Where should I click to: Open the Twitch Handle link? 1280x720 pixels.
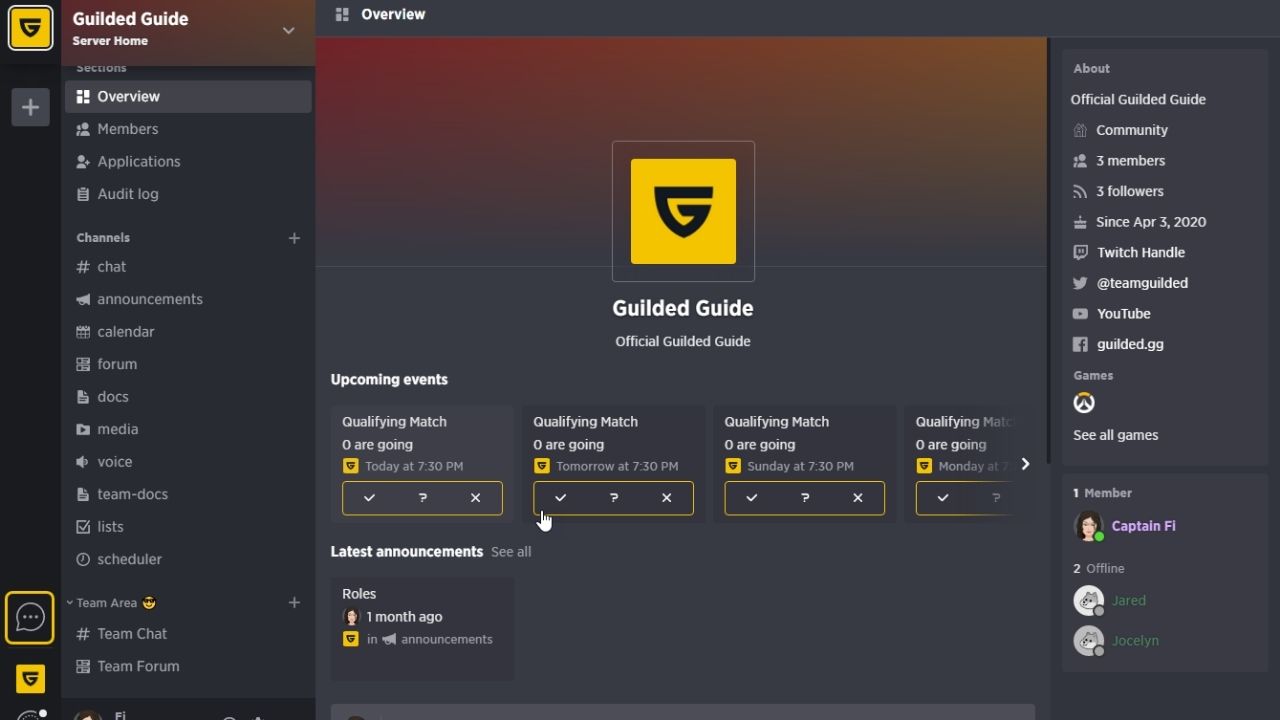pyautogui.click(x=1141, y=253)
